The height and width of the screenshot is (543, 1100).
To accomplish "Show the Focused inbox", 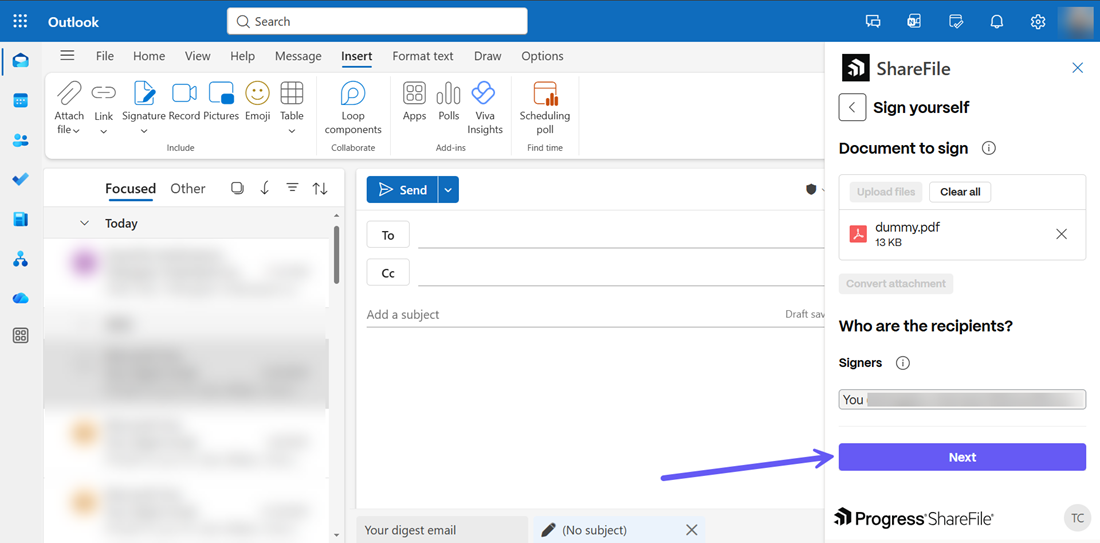I will 130,188.
